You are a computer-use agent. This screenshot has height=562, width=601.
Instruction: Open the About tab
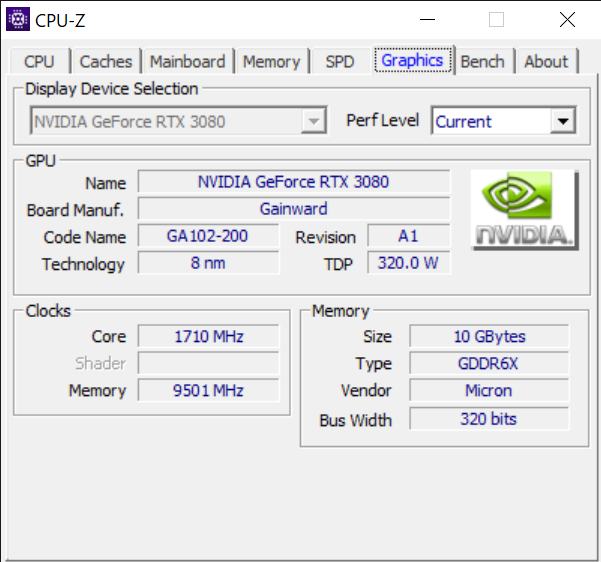coord(546,61)
